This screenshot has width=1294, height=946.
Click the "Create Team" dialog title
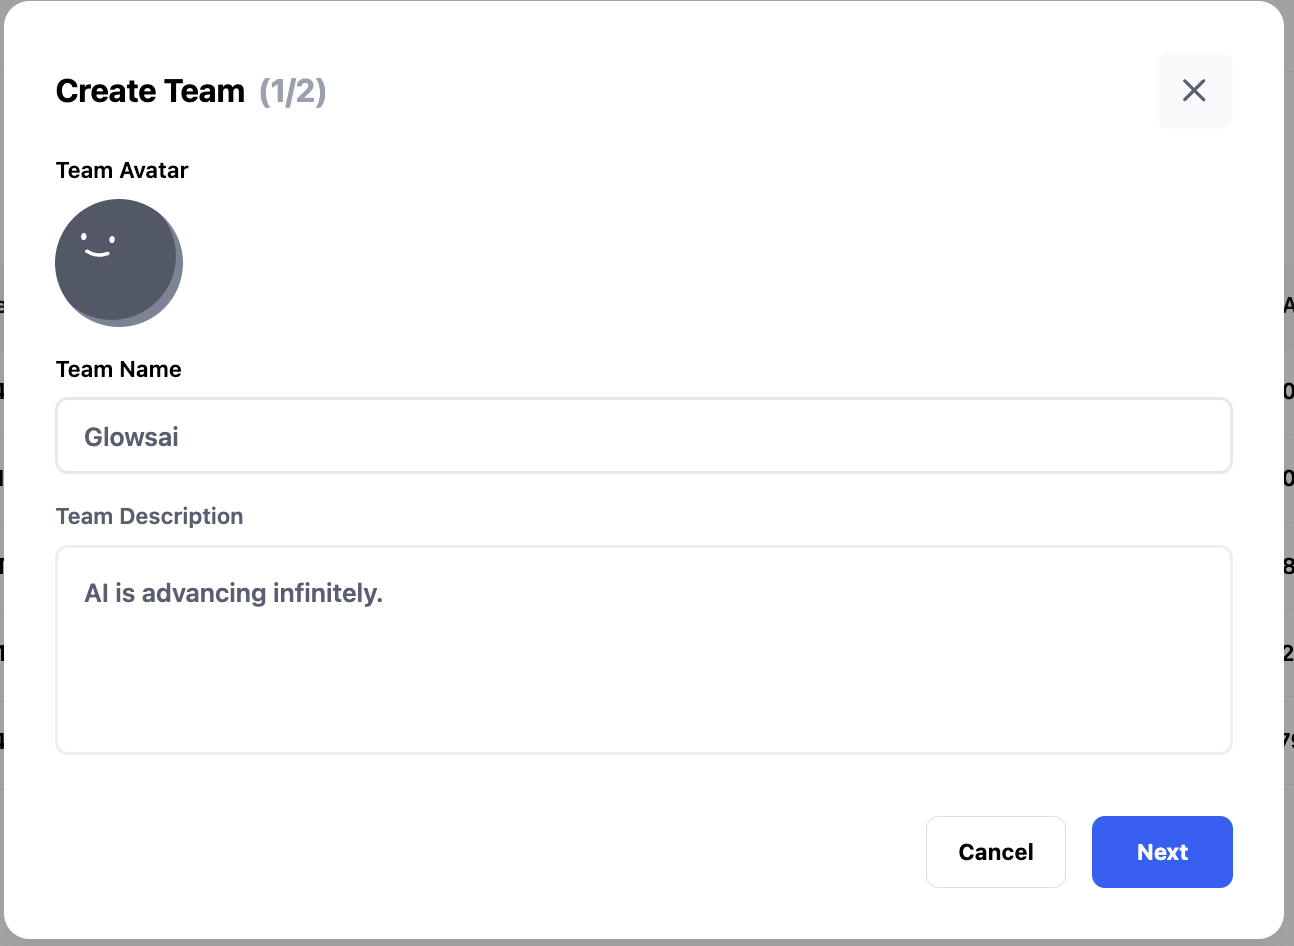click(150, 91)
